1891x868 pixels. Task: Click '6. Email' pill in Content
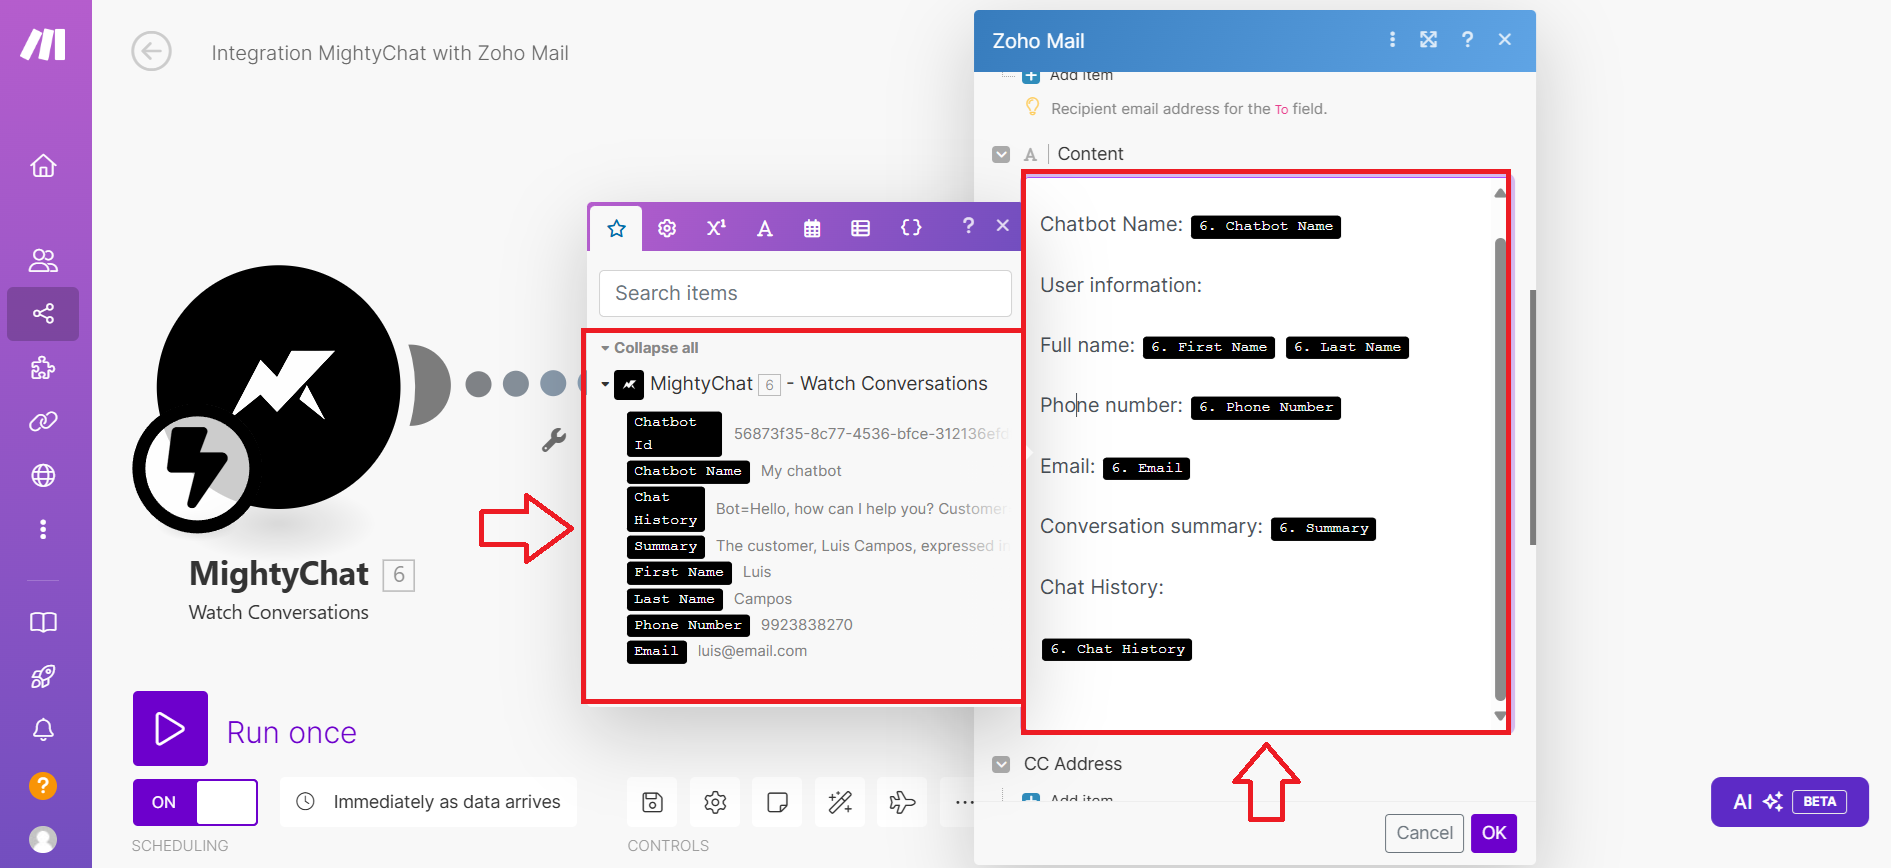point(1146,468)
